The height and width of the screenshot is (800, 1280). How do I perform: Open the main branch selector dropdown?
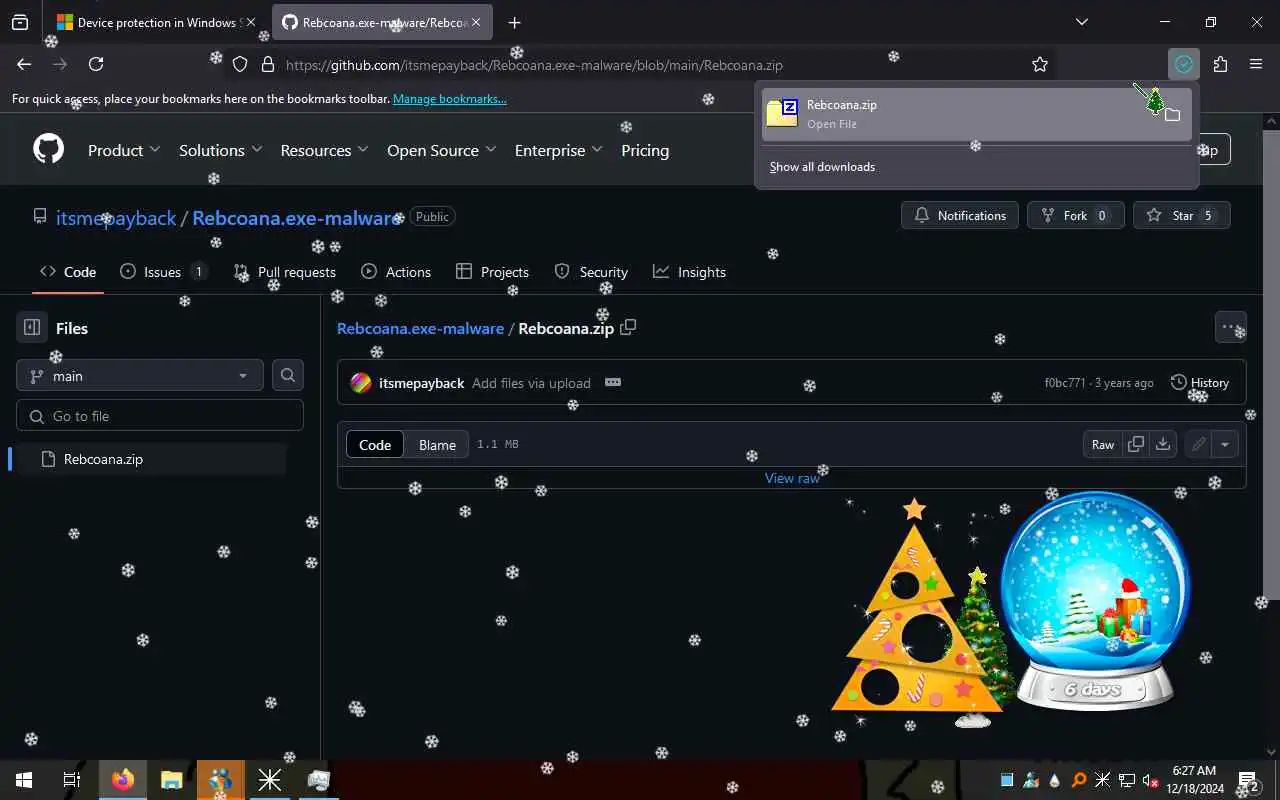point(140,375)
